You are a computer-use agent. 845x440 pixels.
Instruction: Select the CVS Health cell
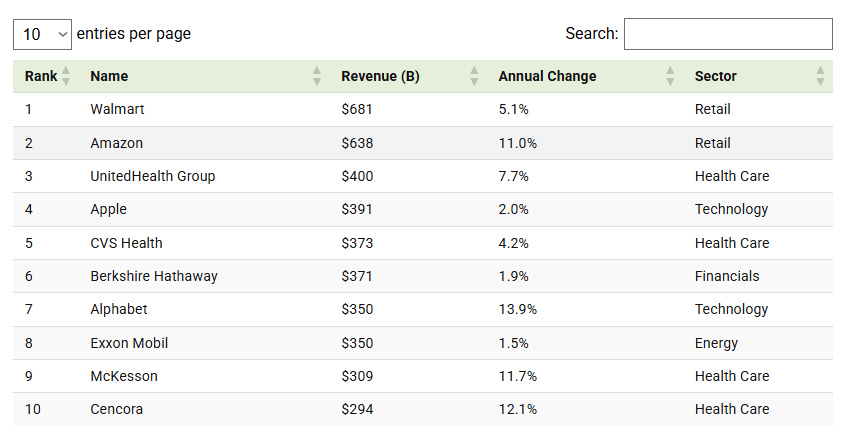click(126, 243)
